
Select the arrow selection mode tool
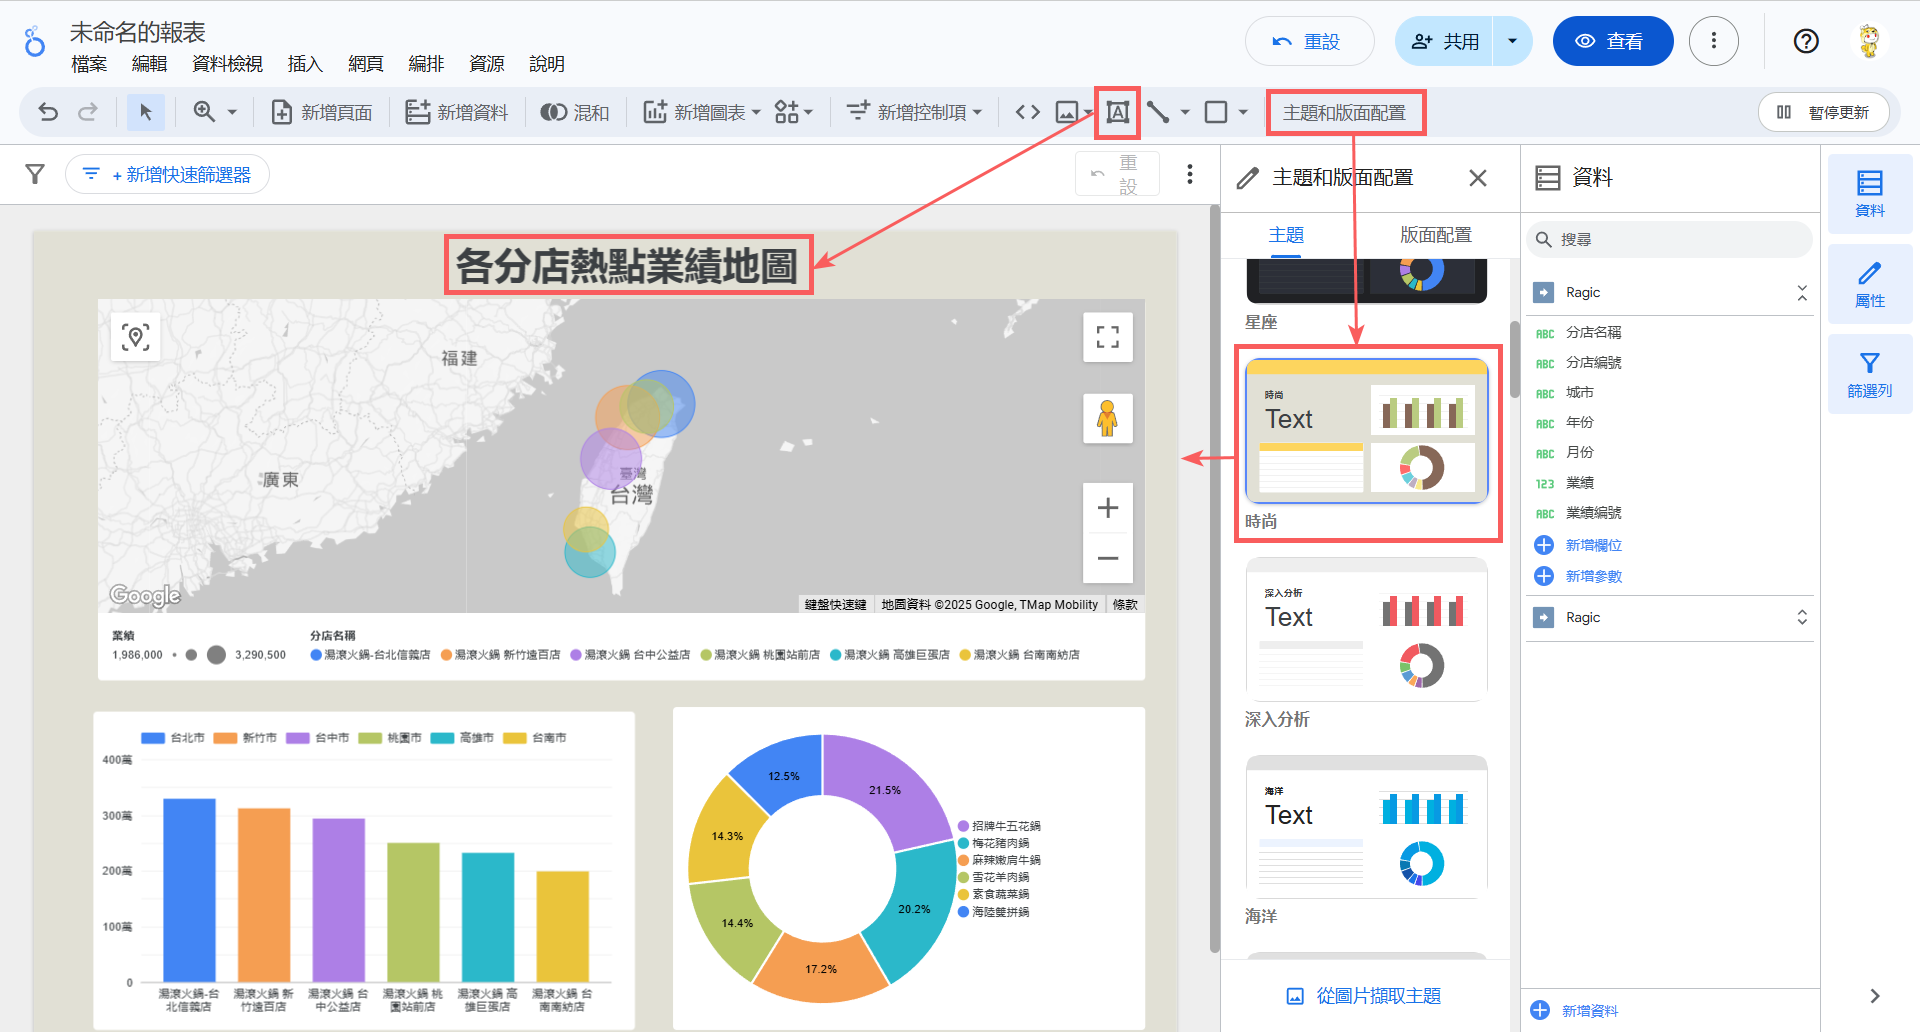coord(146,112)
